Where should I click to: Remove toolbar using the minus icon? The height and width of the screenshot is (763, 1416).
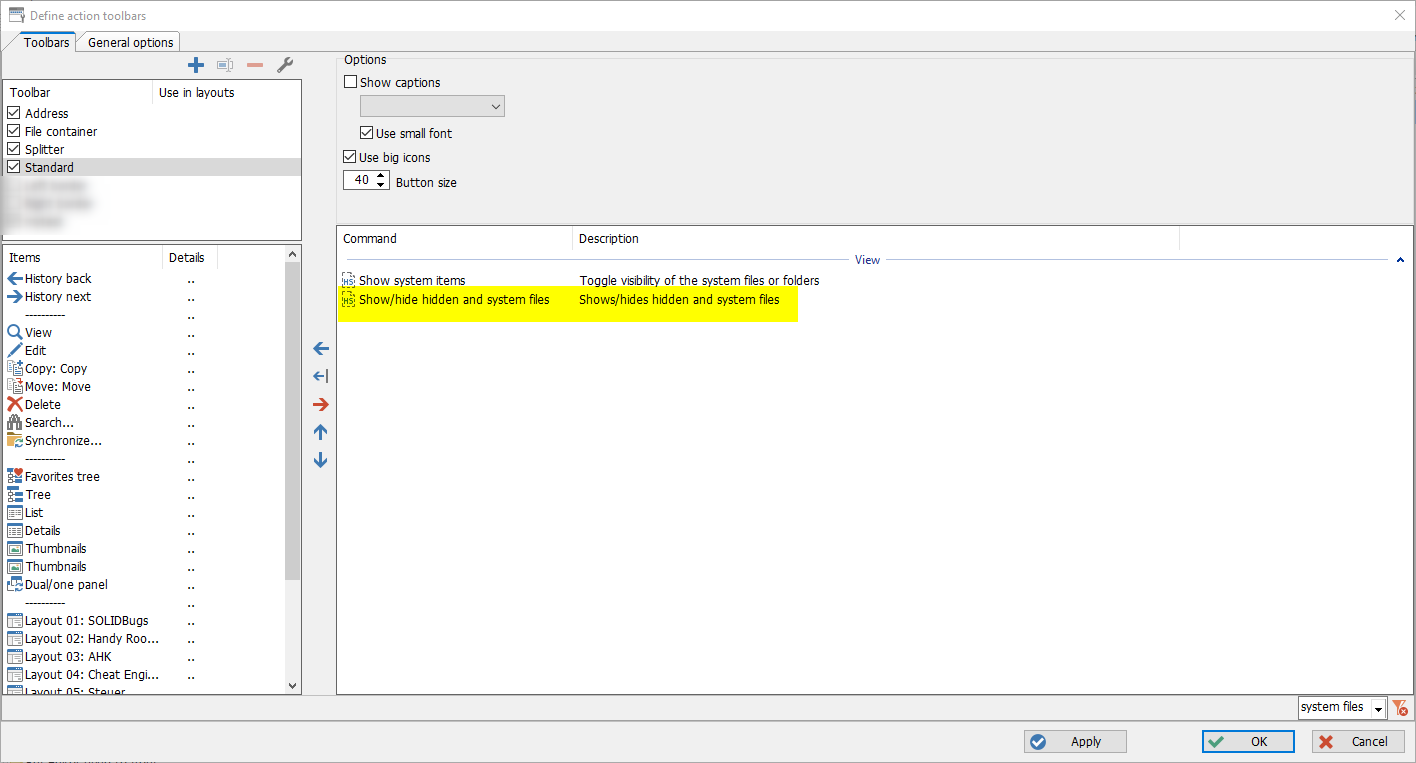(255, 65)
